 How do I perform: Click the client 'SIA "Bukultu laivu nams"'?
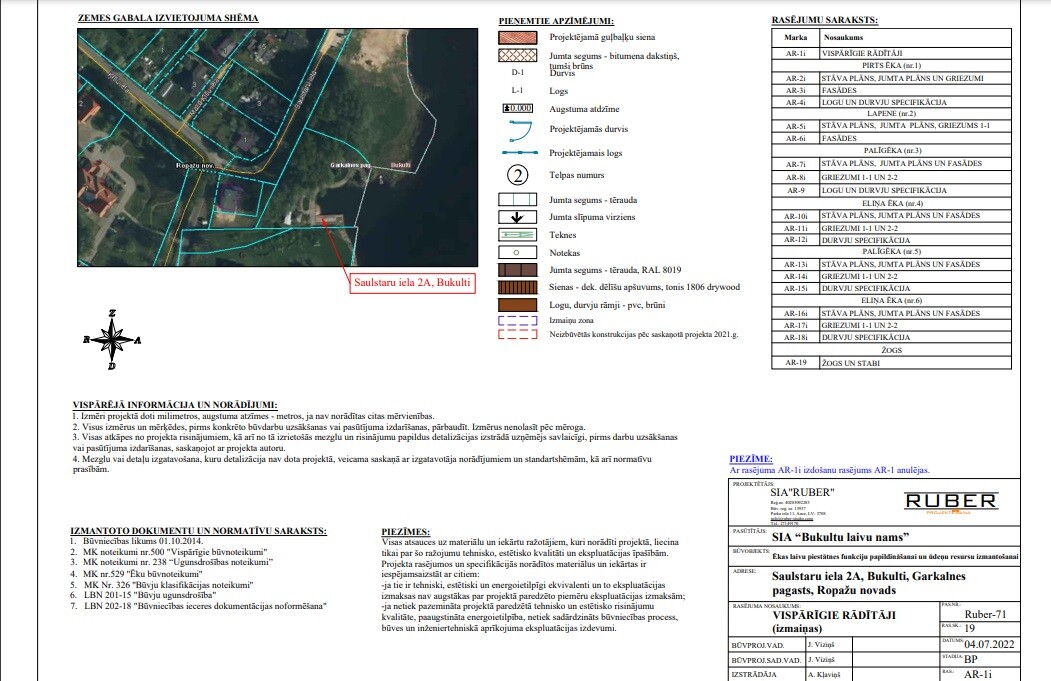[x=841, y=537]
